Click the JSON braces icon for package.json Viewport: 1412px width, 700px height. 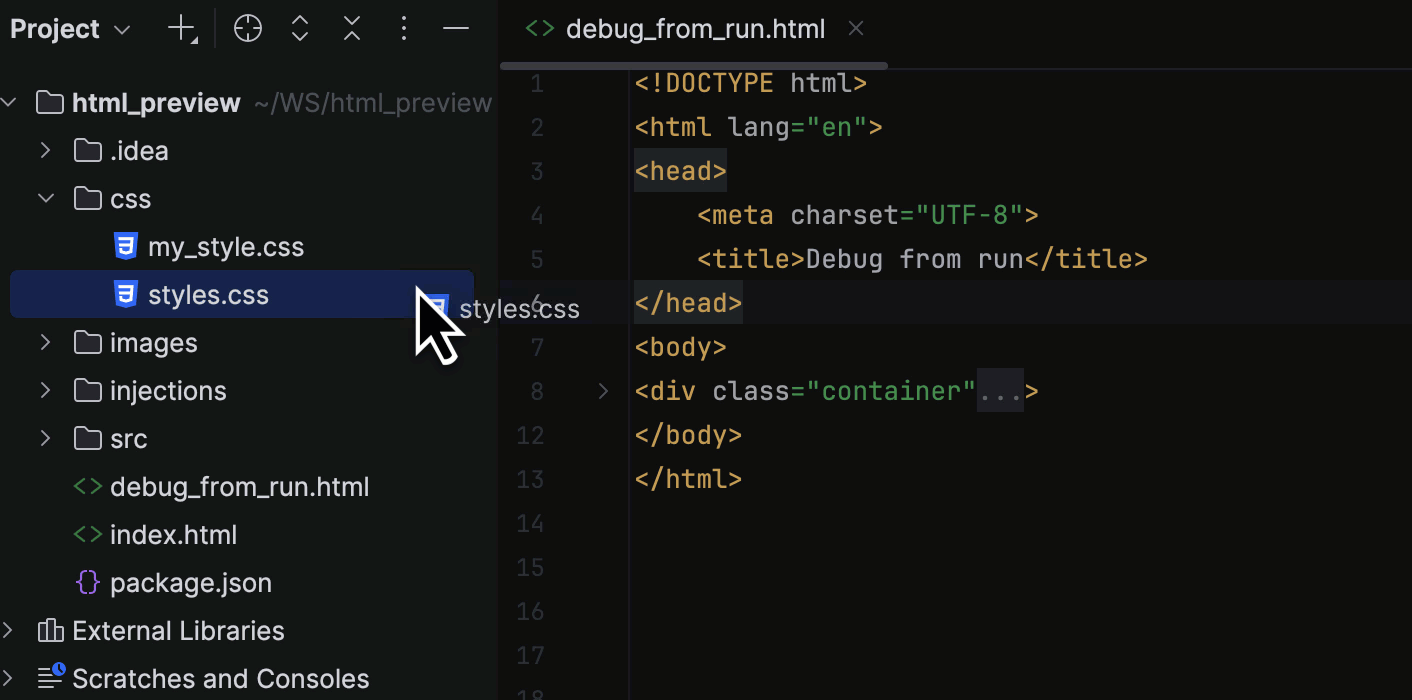coord(87,582)
